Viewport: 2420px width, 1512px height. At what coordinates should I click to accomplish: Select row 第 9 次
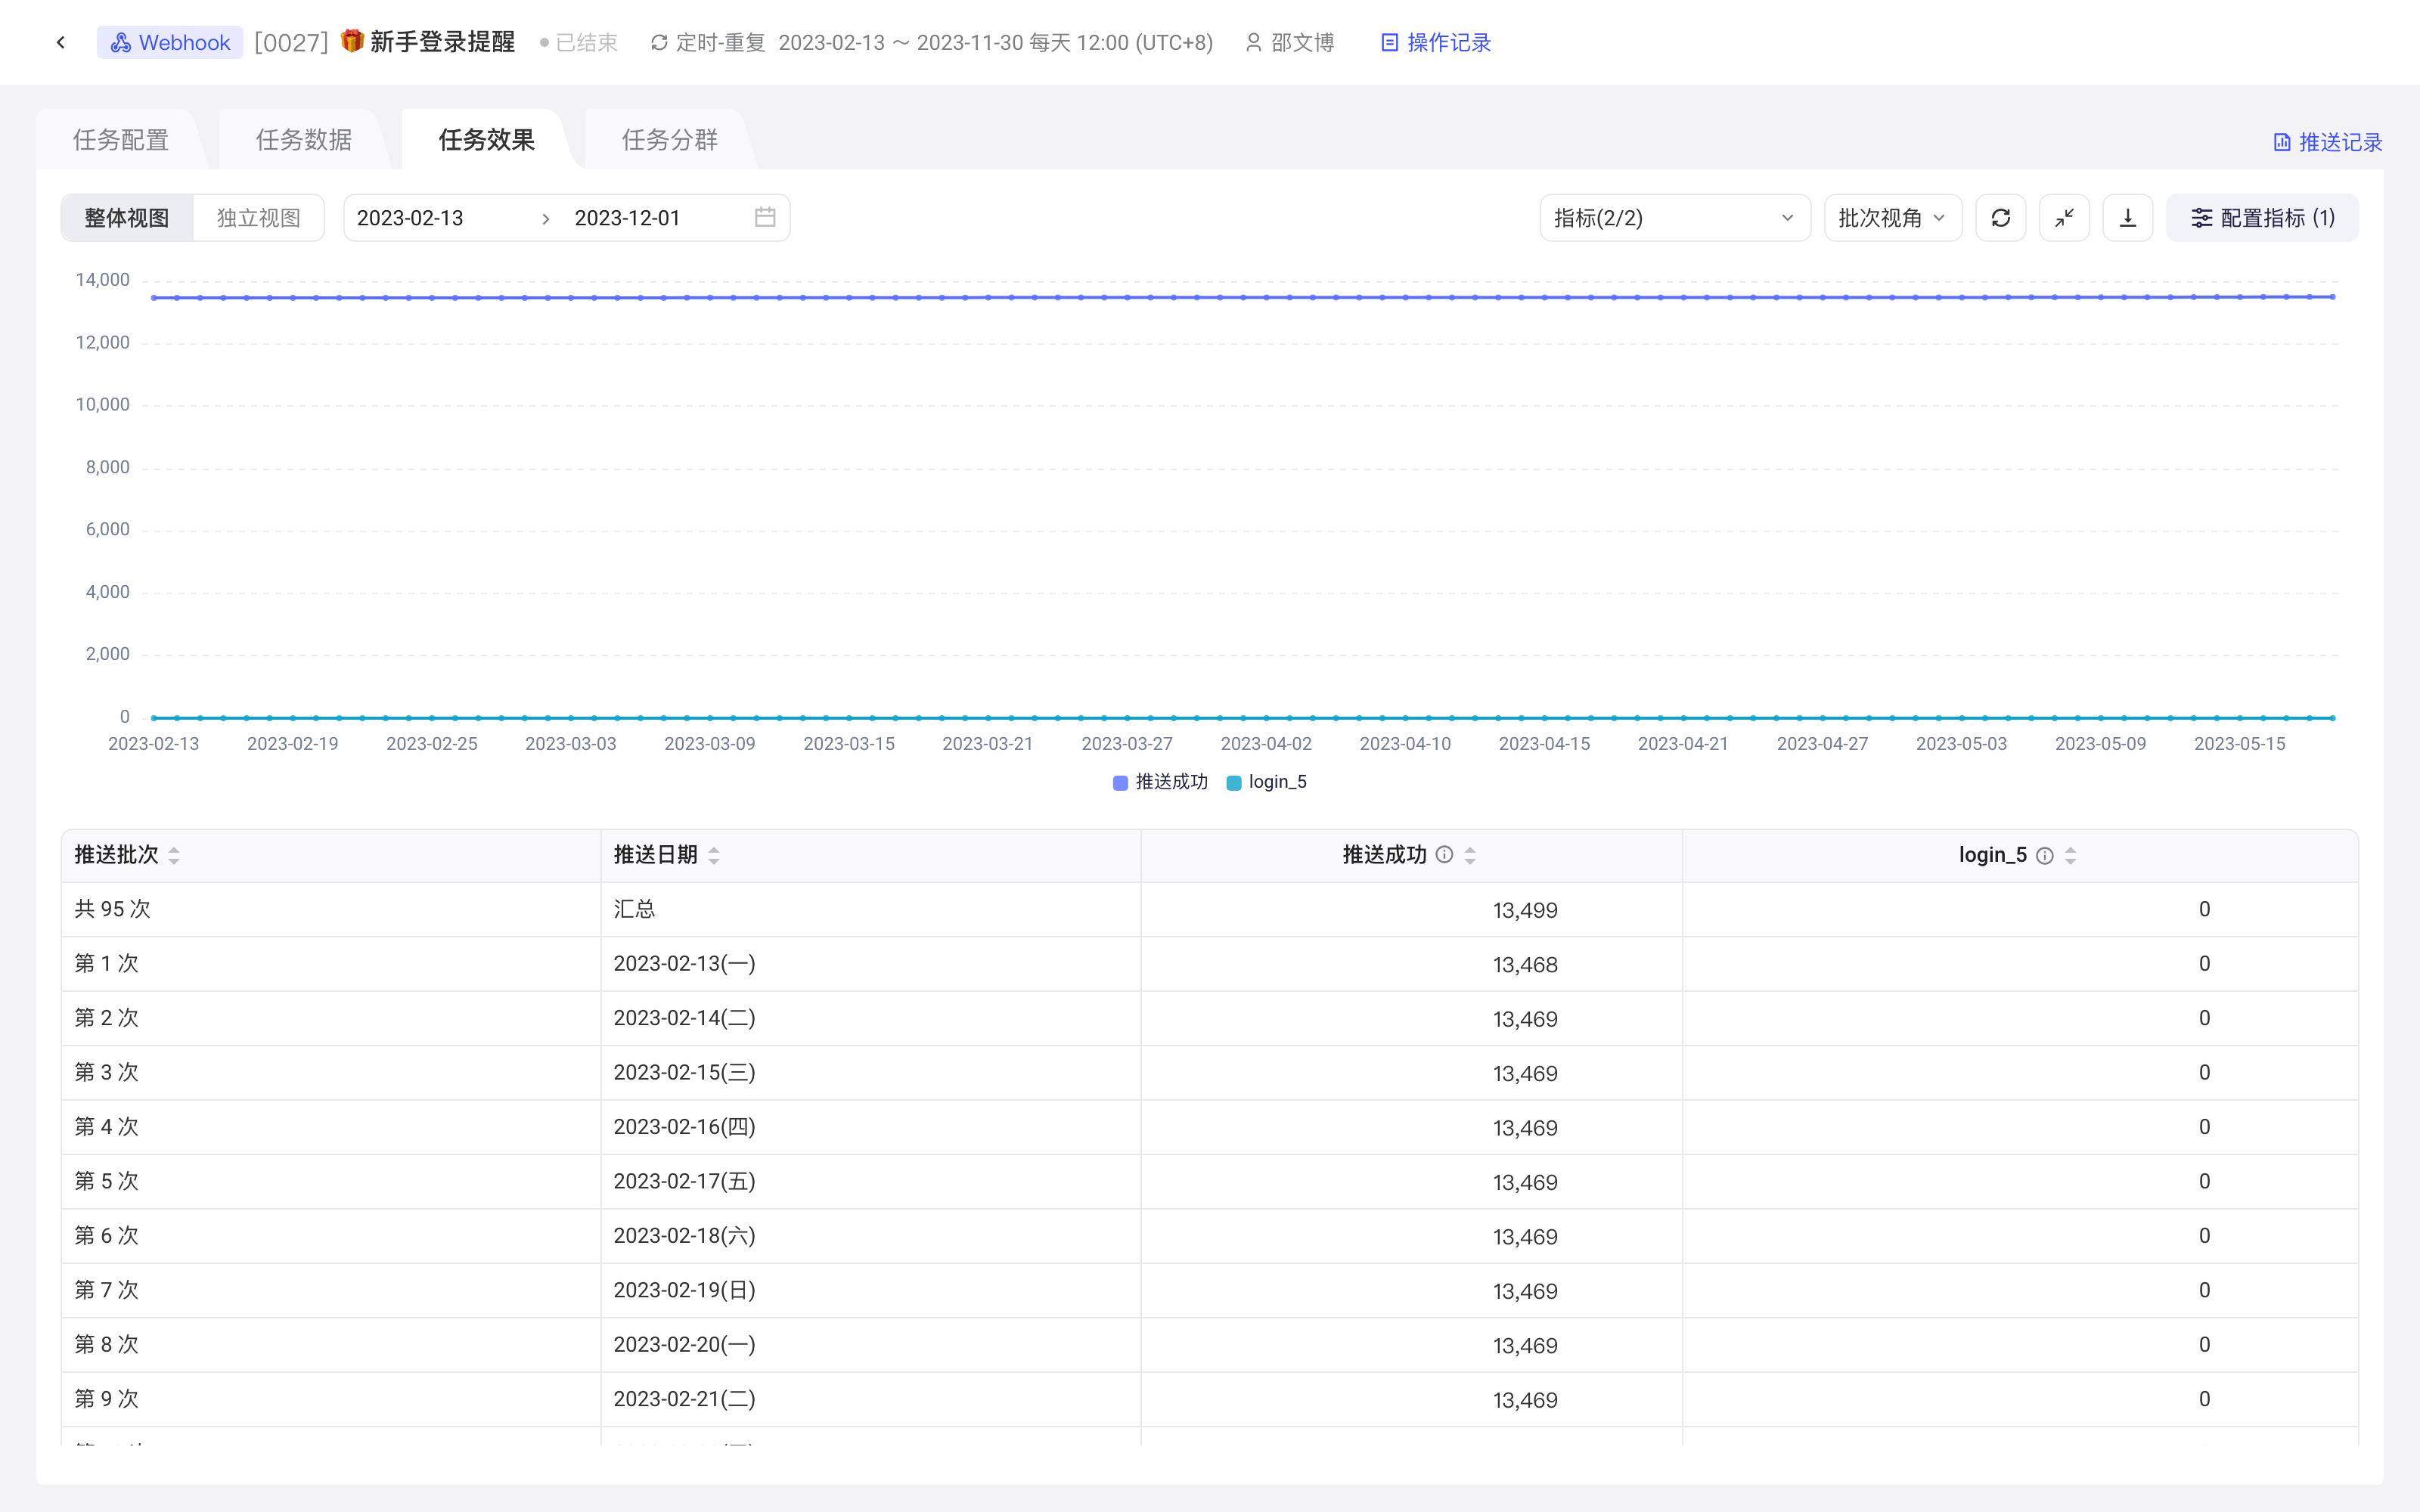(x=1210, y=1399)
